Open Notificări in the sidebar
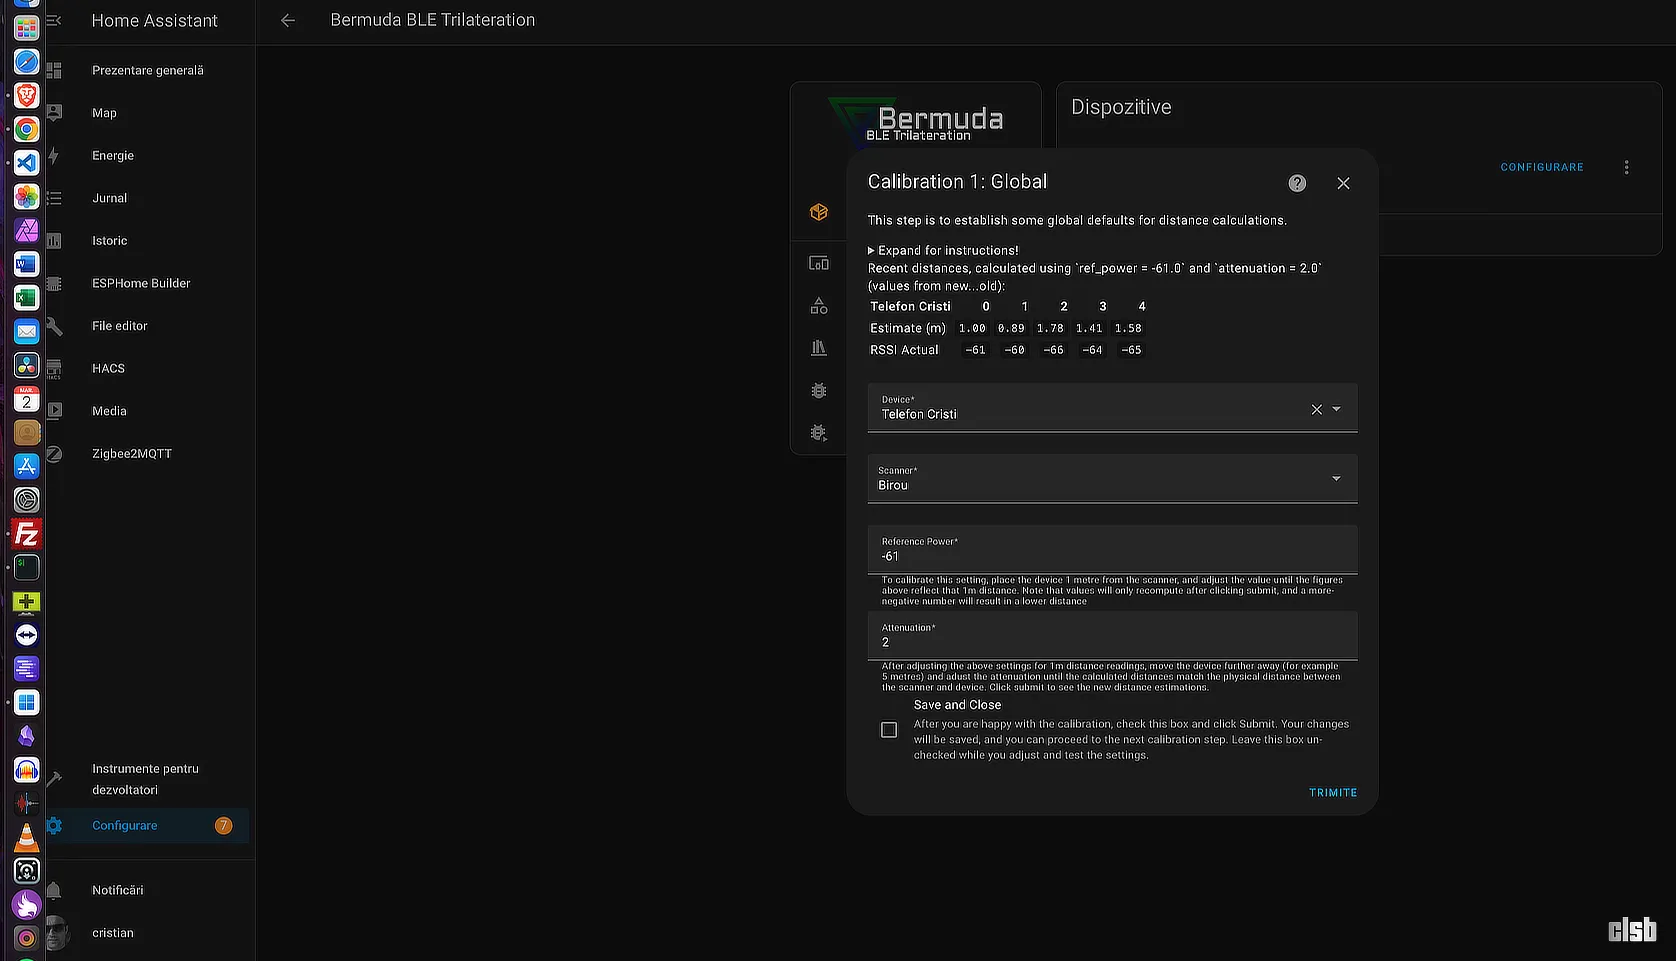The width and height of the screenshot is (1676, 961). (x=147, y=890)
